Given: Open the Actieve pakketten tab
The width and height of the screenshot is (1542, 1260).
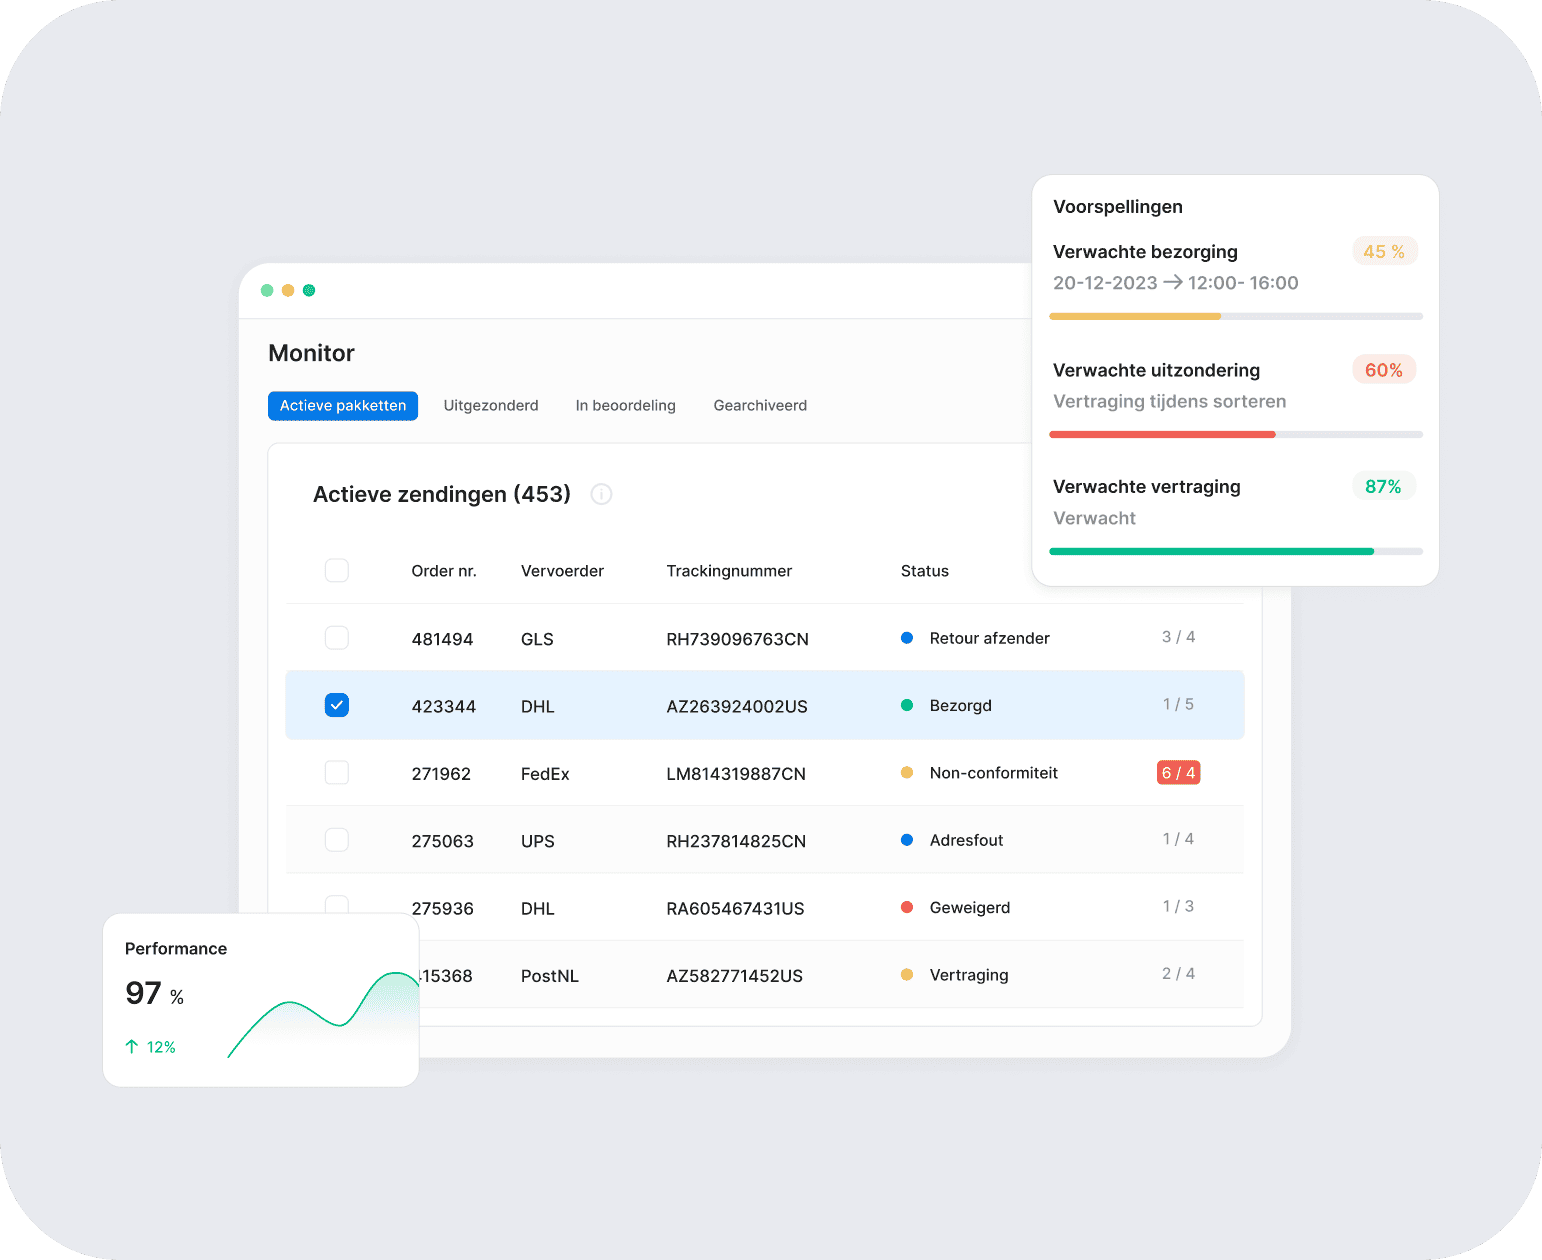Looking at the screenshot, I should (x=343, y=406).
